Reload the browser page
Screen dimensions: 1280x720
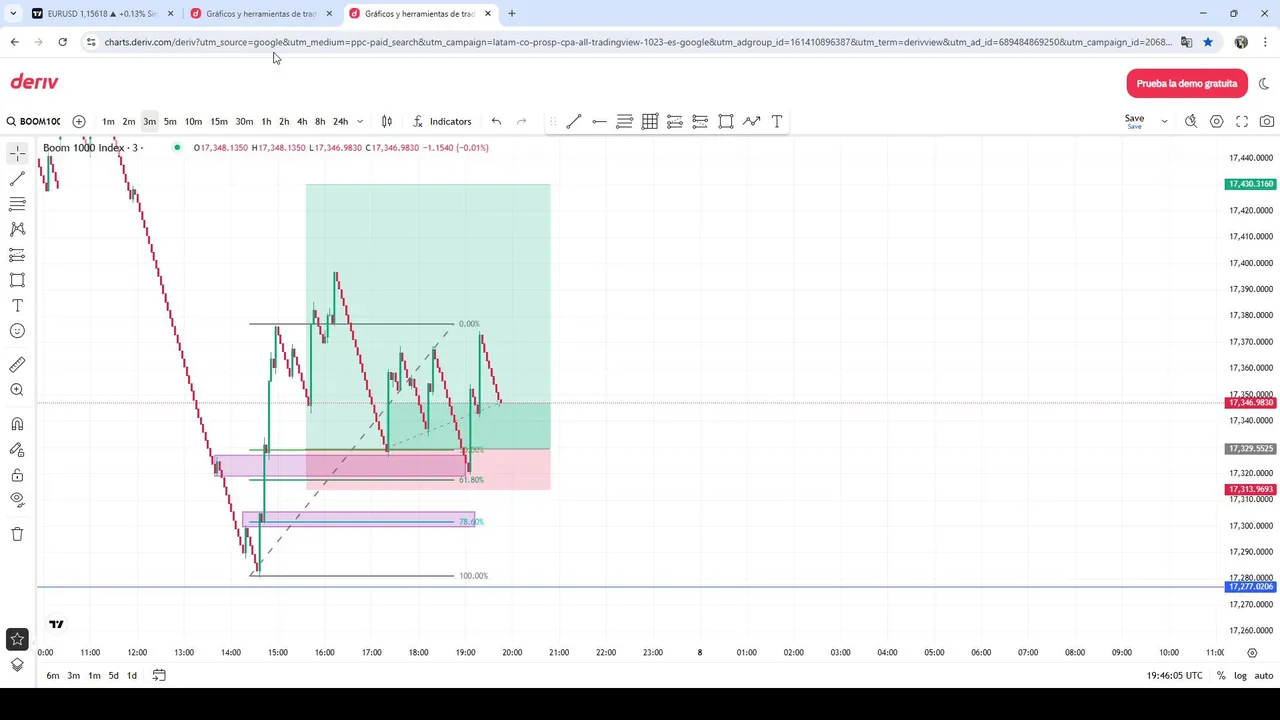coord(62,42)
